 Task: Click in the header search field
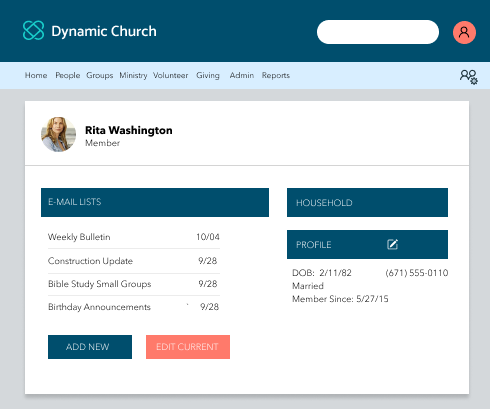tap(378, 32)
